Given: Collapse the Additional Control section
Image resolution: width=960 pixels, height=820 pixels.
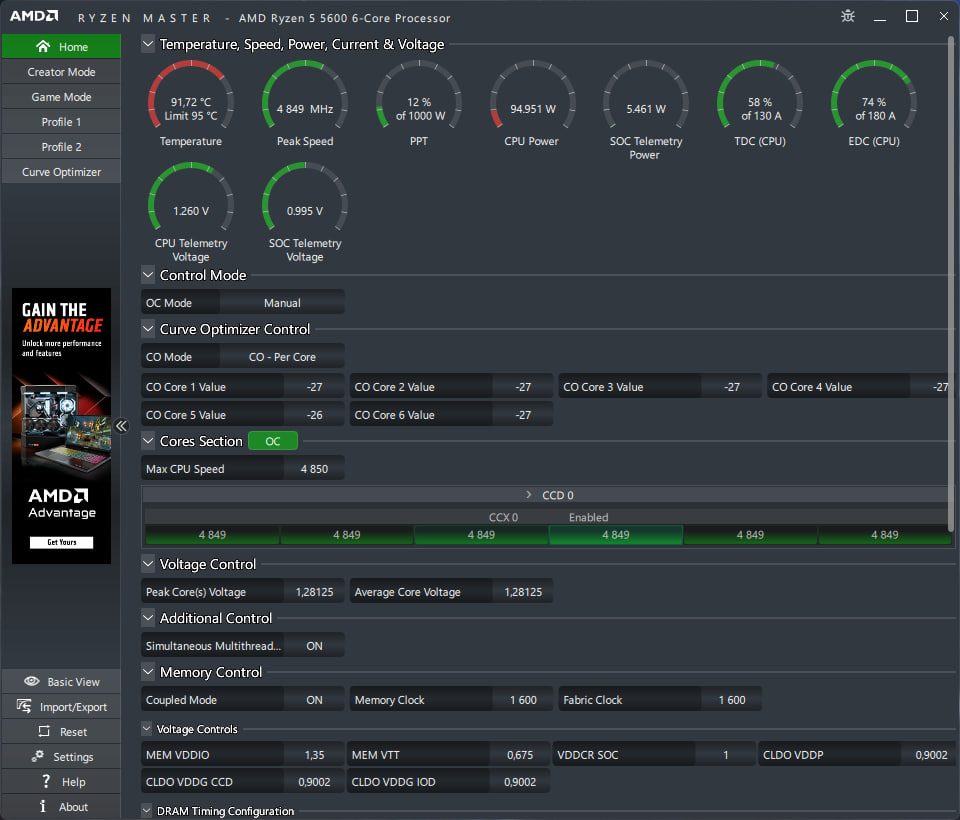Looking at the screenshot, I should point(148,618).
